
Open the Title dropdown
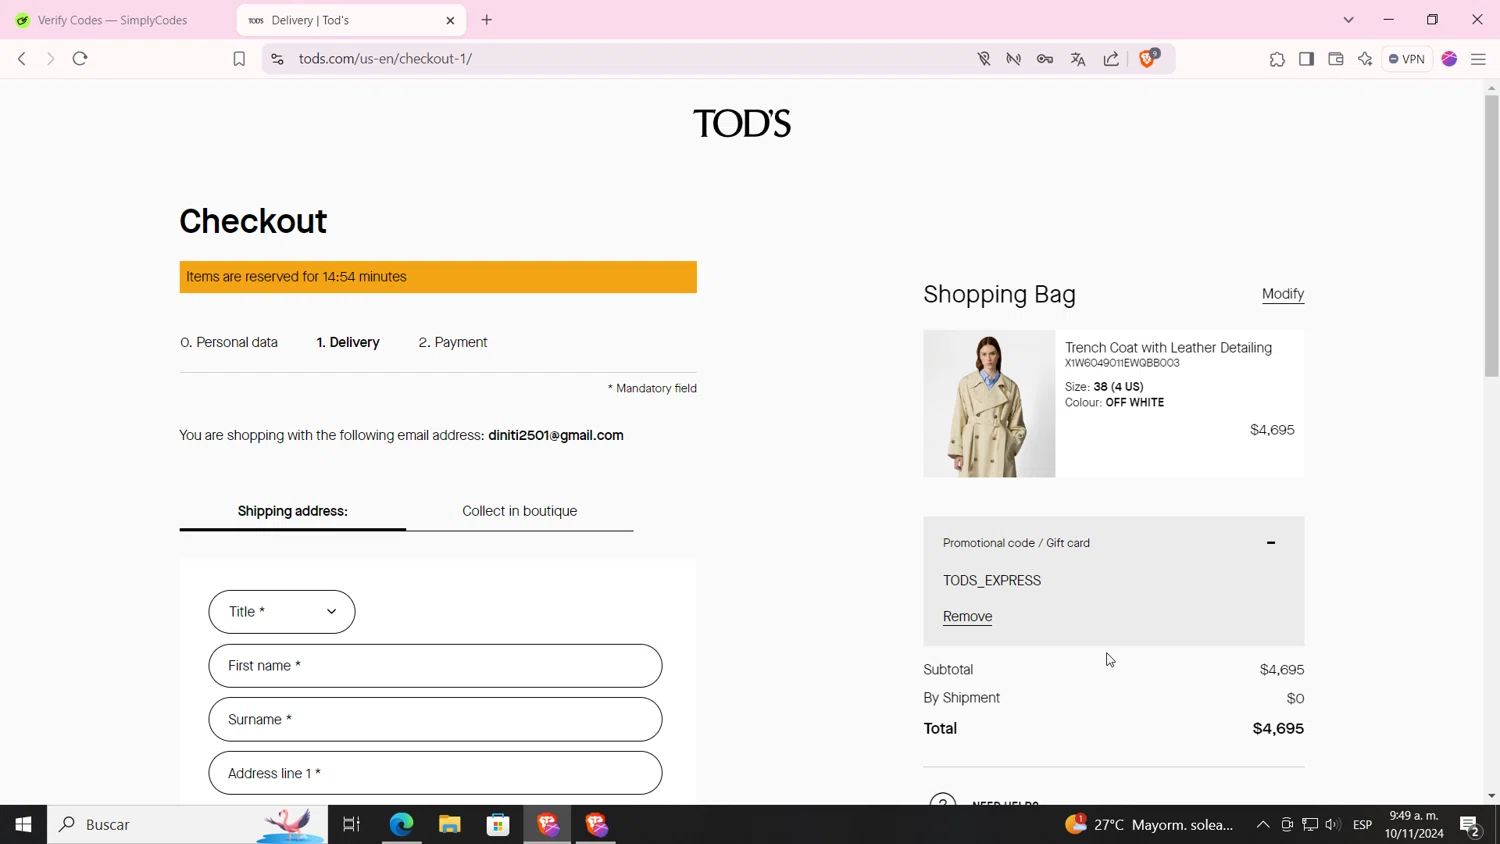(282, 612)
